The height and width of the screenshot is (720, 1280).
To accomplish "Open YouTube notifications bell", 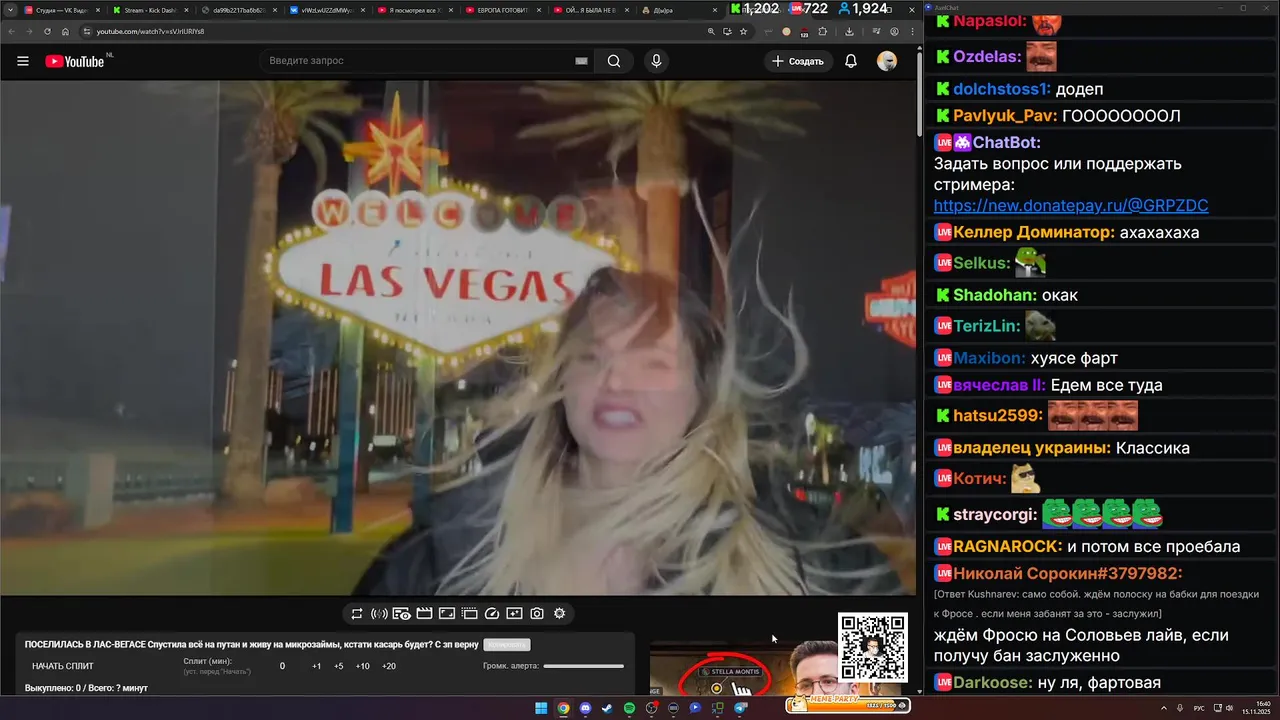I will [x=851, y=61].
